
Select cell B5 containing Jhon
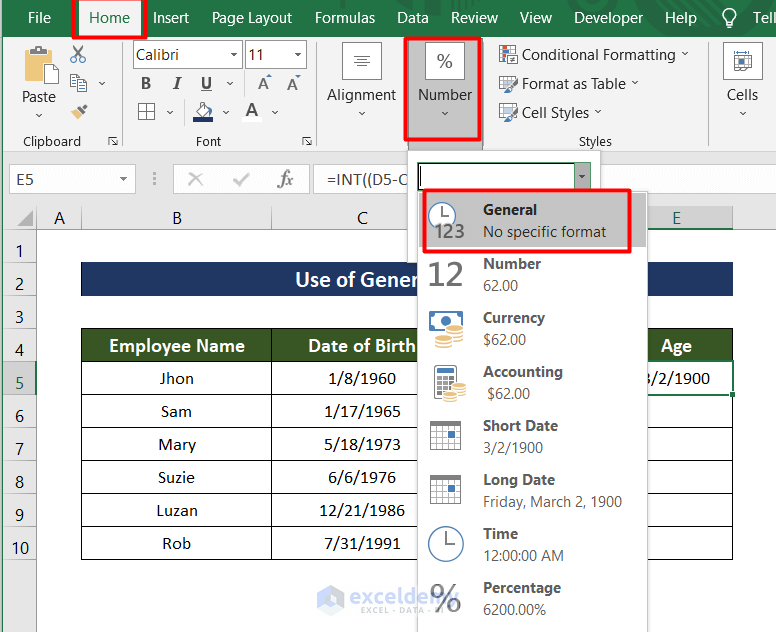click(x=176, y=379)
